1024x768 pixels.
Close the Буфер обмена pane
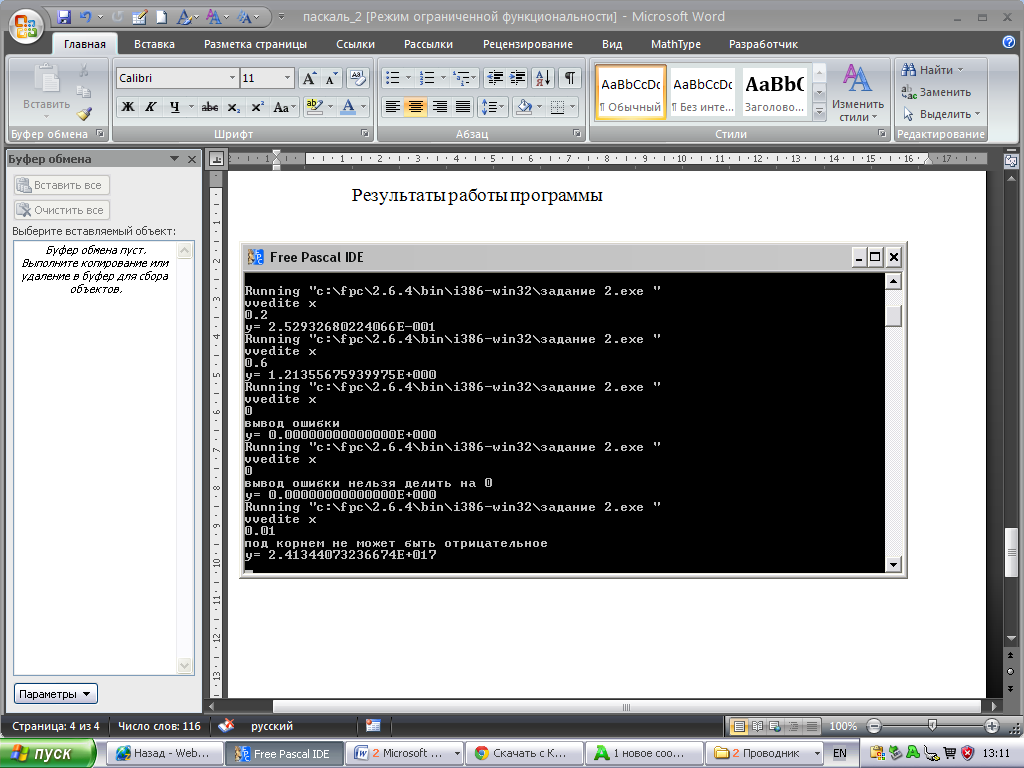click(192, 159)
